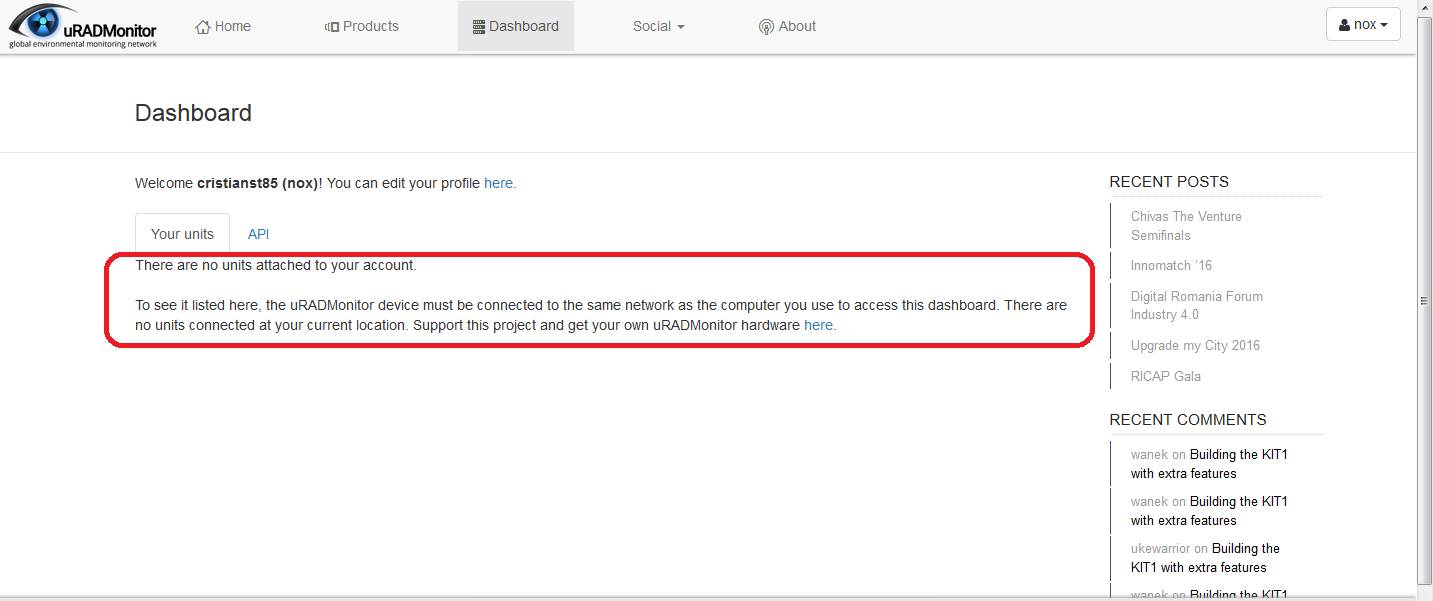Switch to the API tab
Screen dimensions: 1433x601
pyautogui.click(x=258, y=234)
